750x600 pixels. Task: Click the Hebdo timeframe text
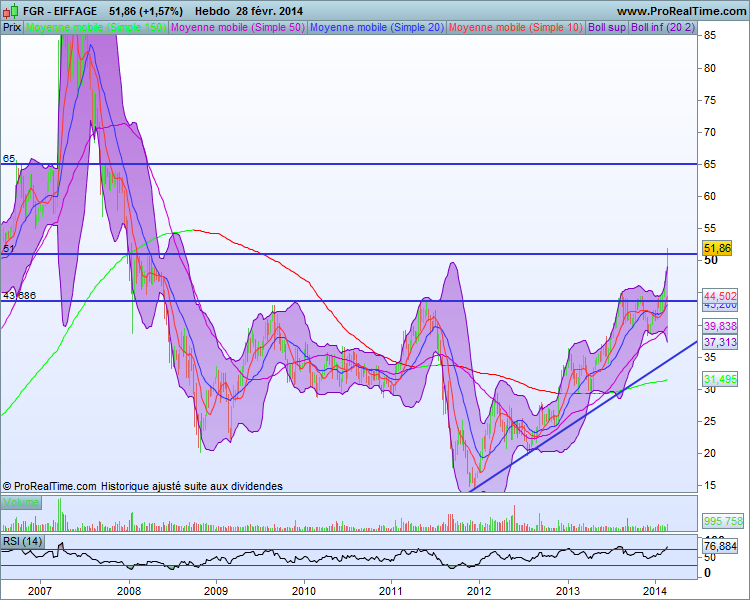[x=212, y=11]
